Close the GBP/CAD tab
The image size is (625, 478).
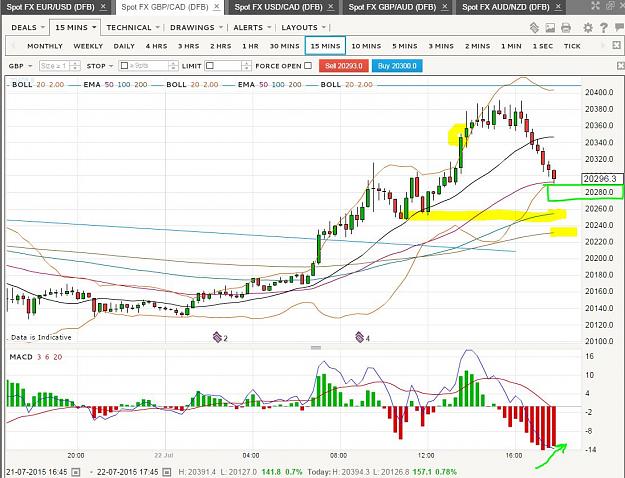217,7
